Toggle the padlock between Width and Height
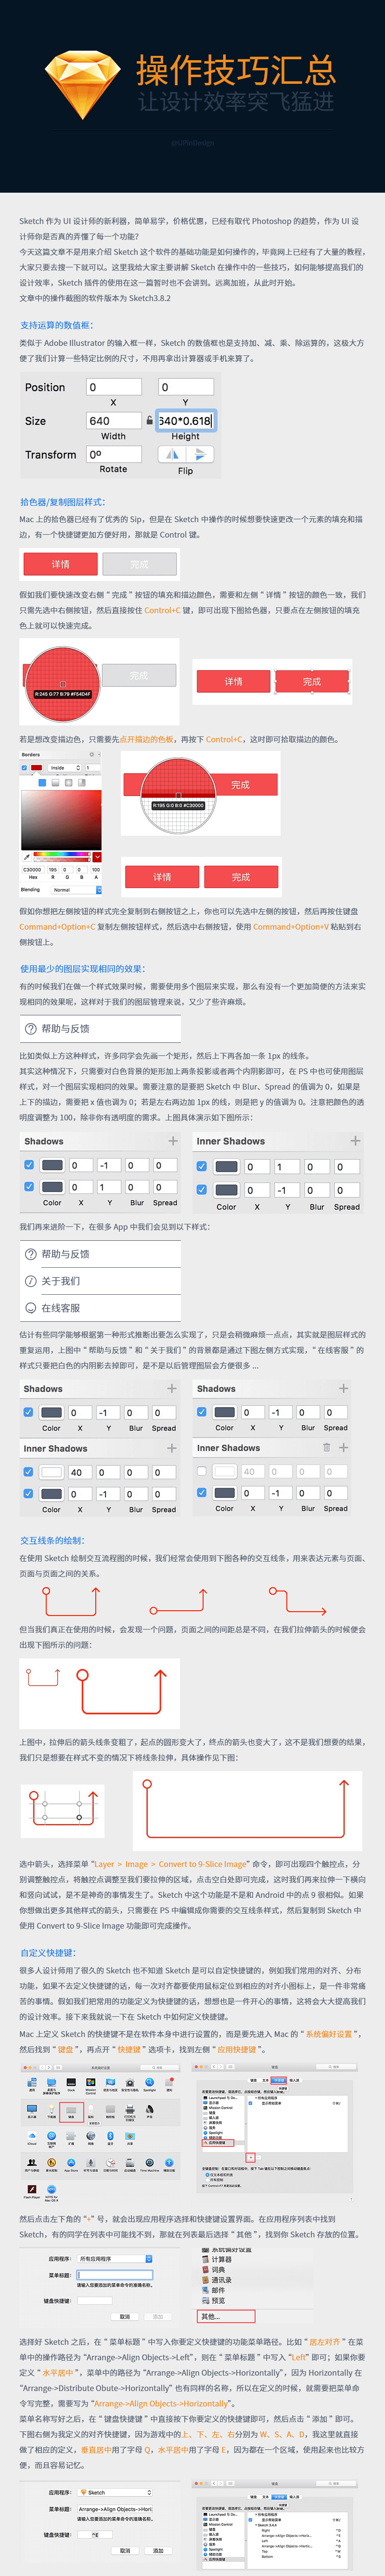 click(x=150, y=421)
